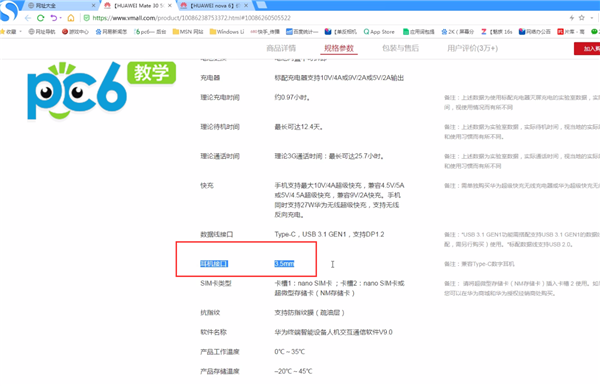This screenshot has width=600, height=386.
Task: Click the 充电器 spec label
Action: (210, 78)
